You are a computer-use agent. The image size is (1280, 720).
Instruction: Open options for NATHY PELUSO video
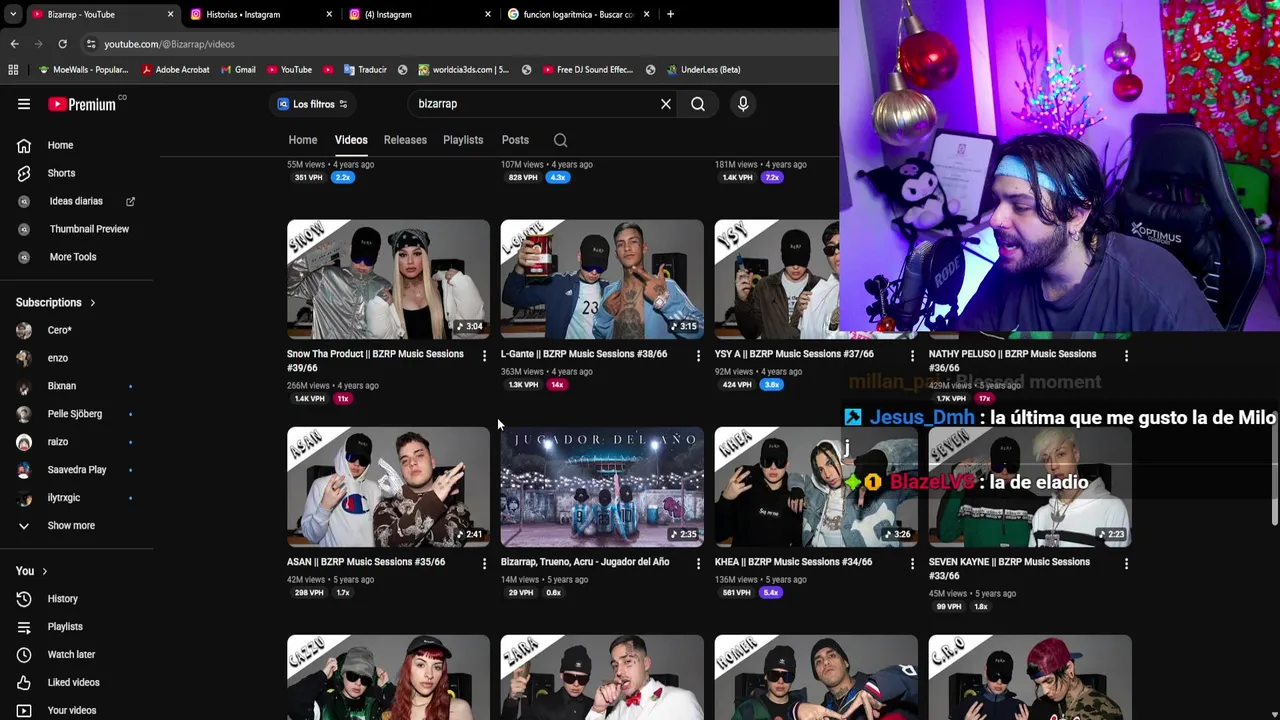pos(1126,355)
